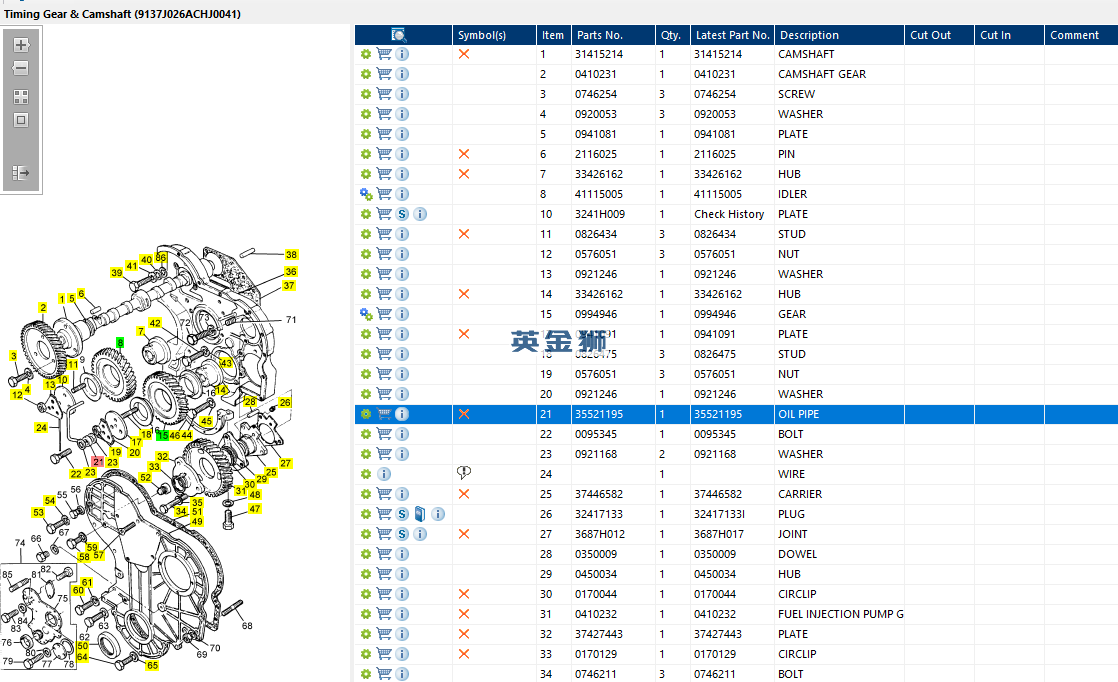Click S icon on JOINT 3687H012 row
Screen dimensions: 1118x682
(x=402, y=534)
